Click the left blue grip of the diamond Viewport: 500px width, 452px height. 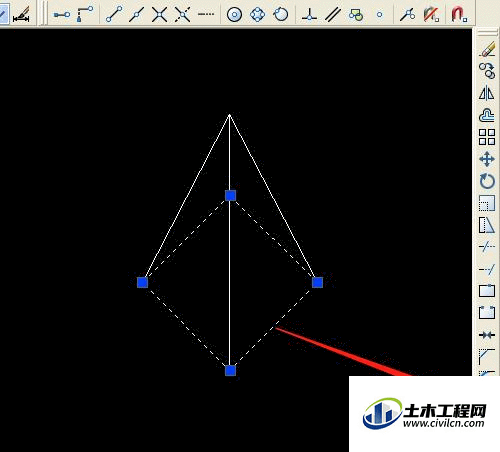pos(142,282)
